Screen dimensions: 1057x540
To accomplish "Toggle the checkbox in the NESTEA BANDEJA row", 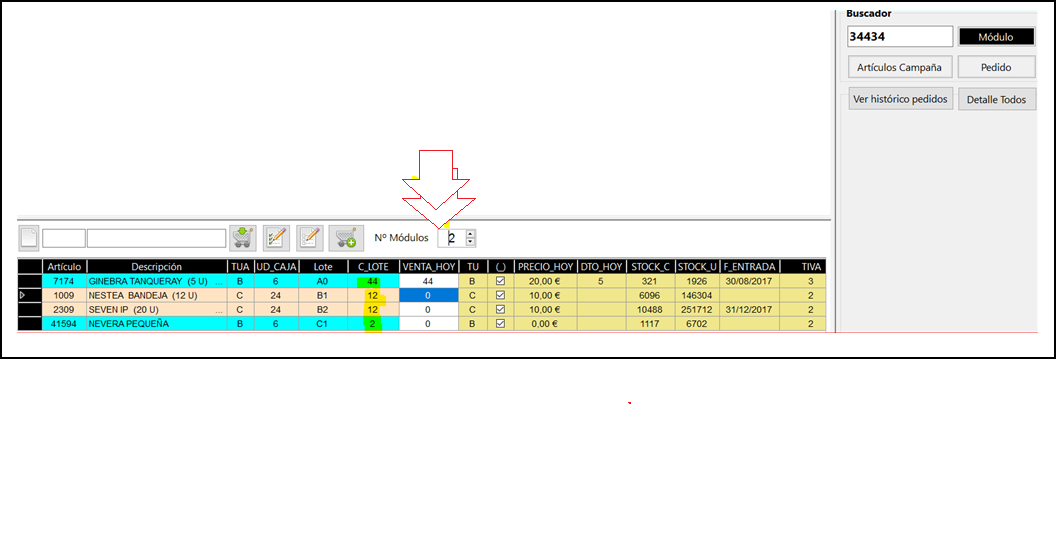I will click(500, 295).
